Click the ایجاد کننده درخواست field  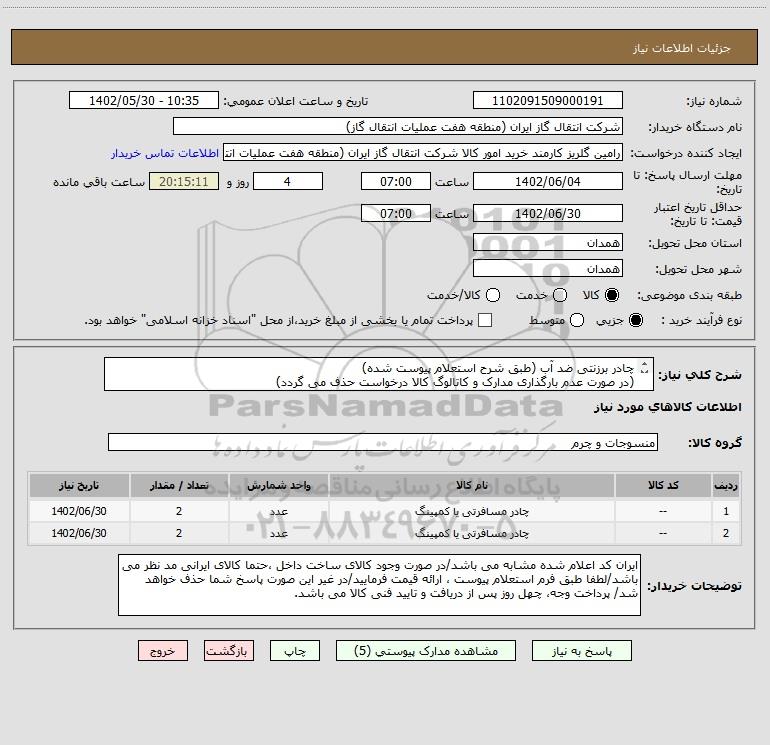pos(423,153)
